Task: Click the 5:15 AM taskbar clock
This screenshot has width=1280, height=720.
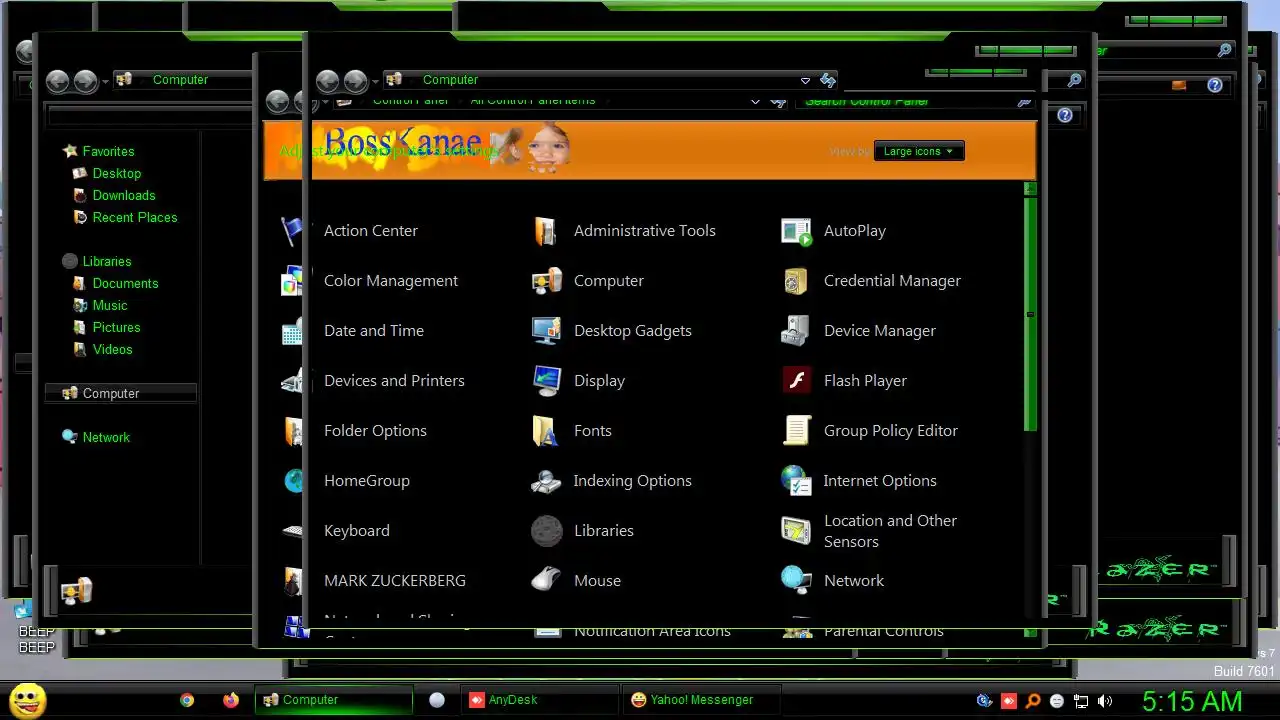Action: tap(1192, 700)
